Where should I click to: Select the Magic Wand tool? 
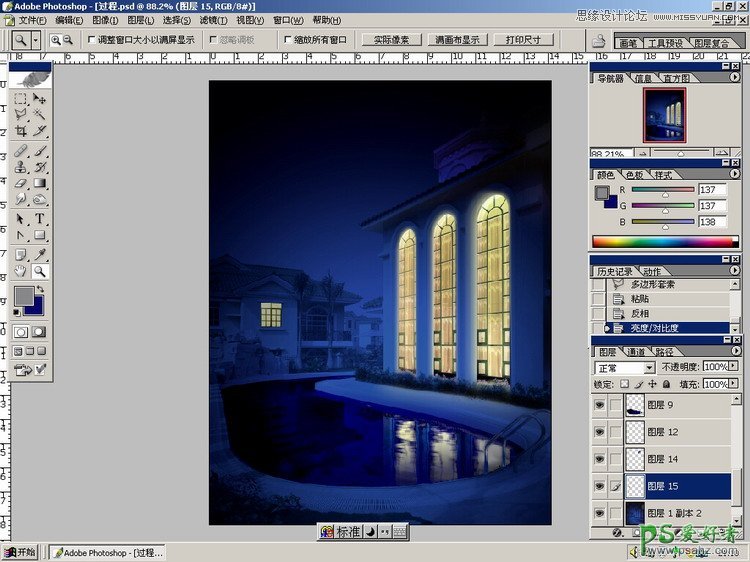40,115
